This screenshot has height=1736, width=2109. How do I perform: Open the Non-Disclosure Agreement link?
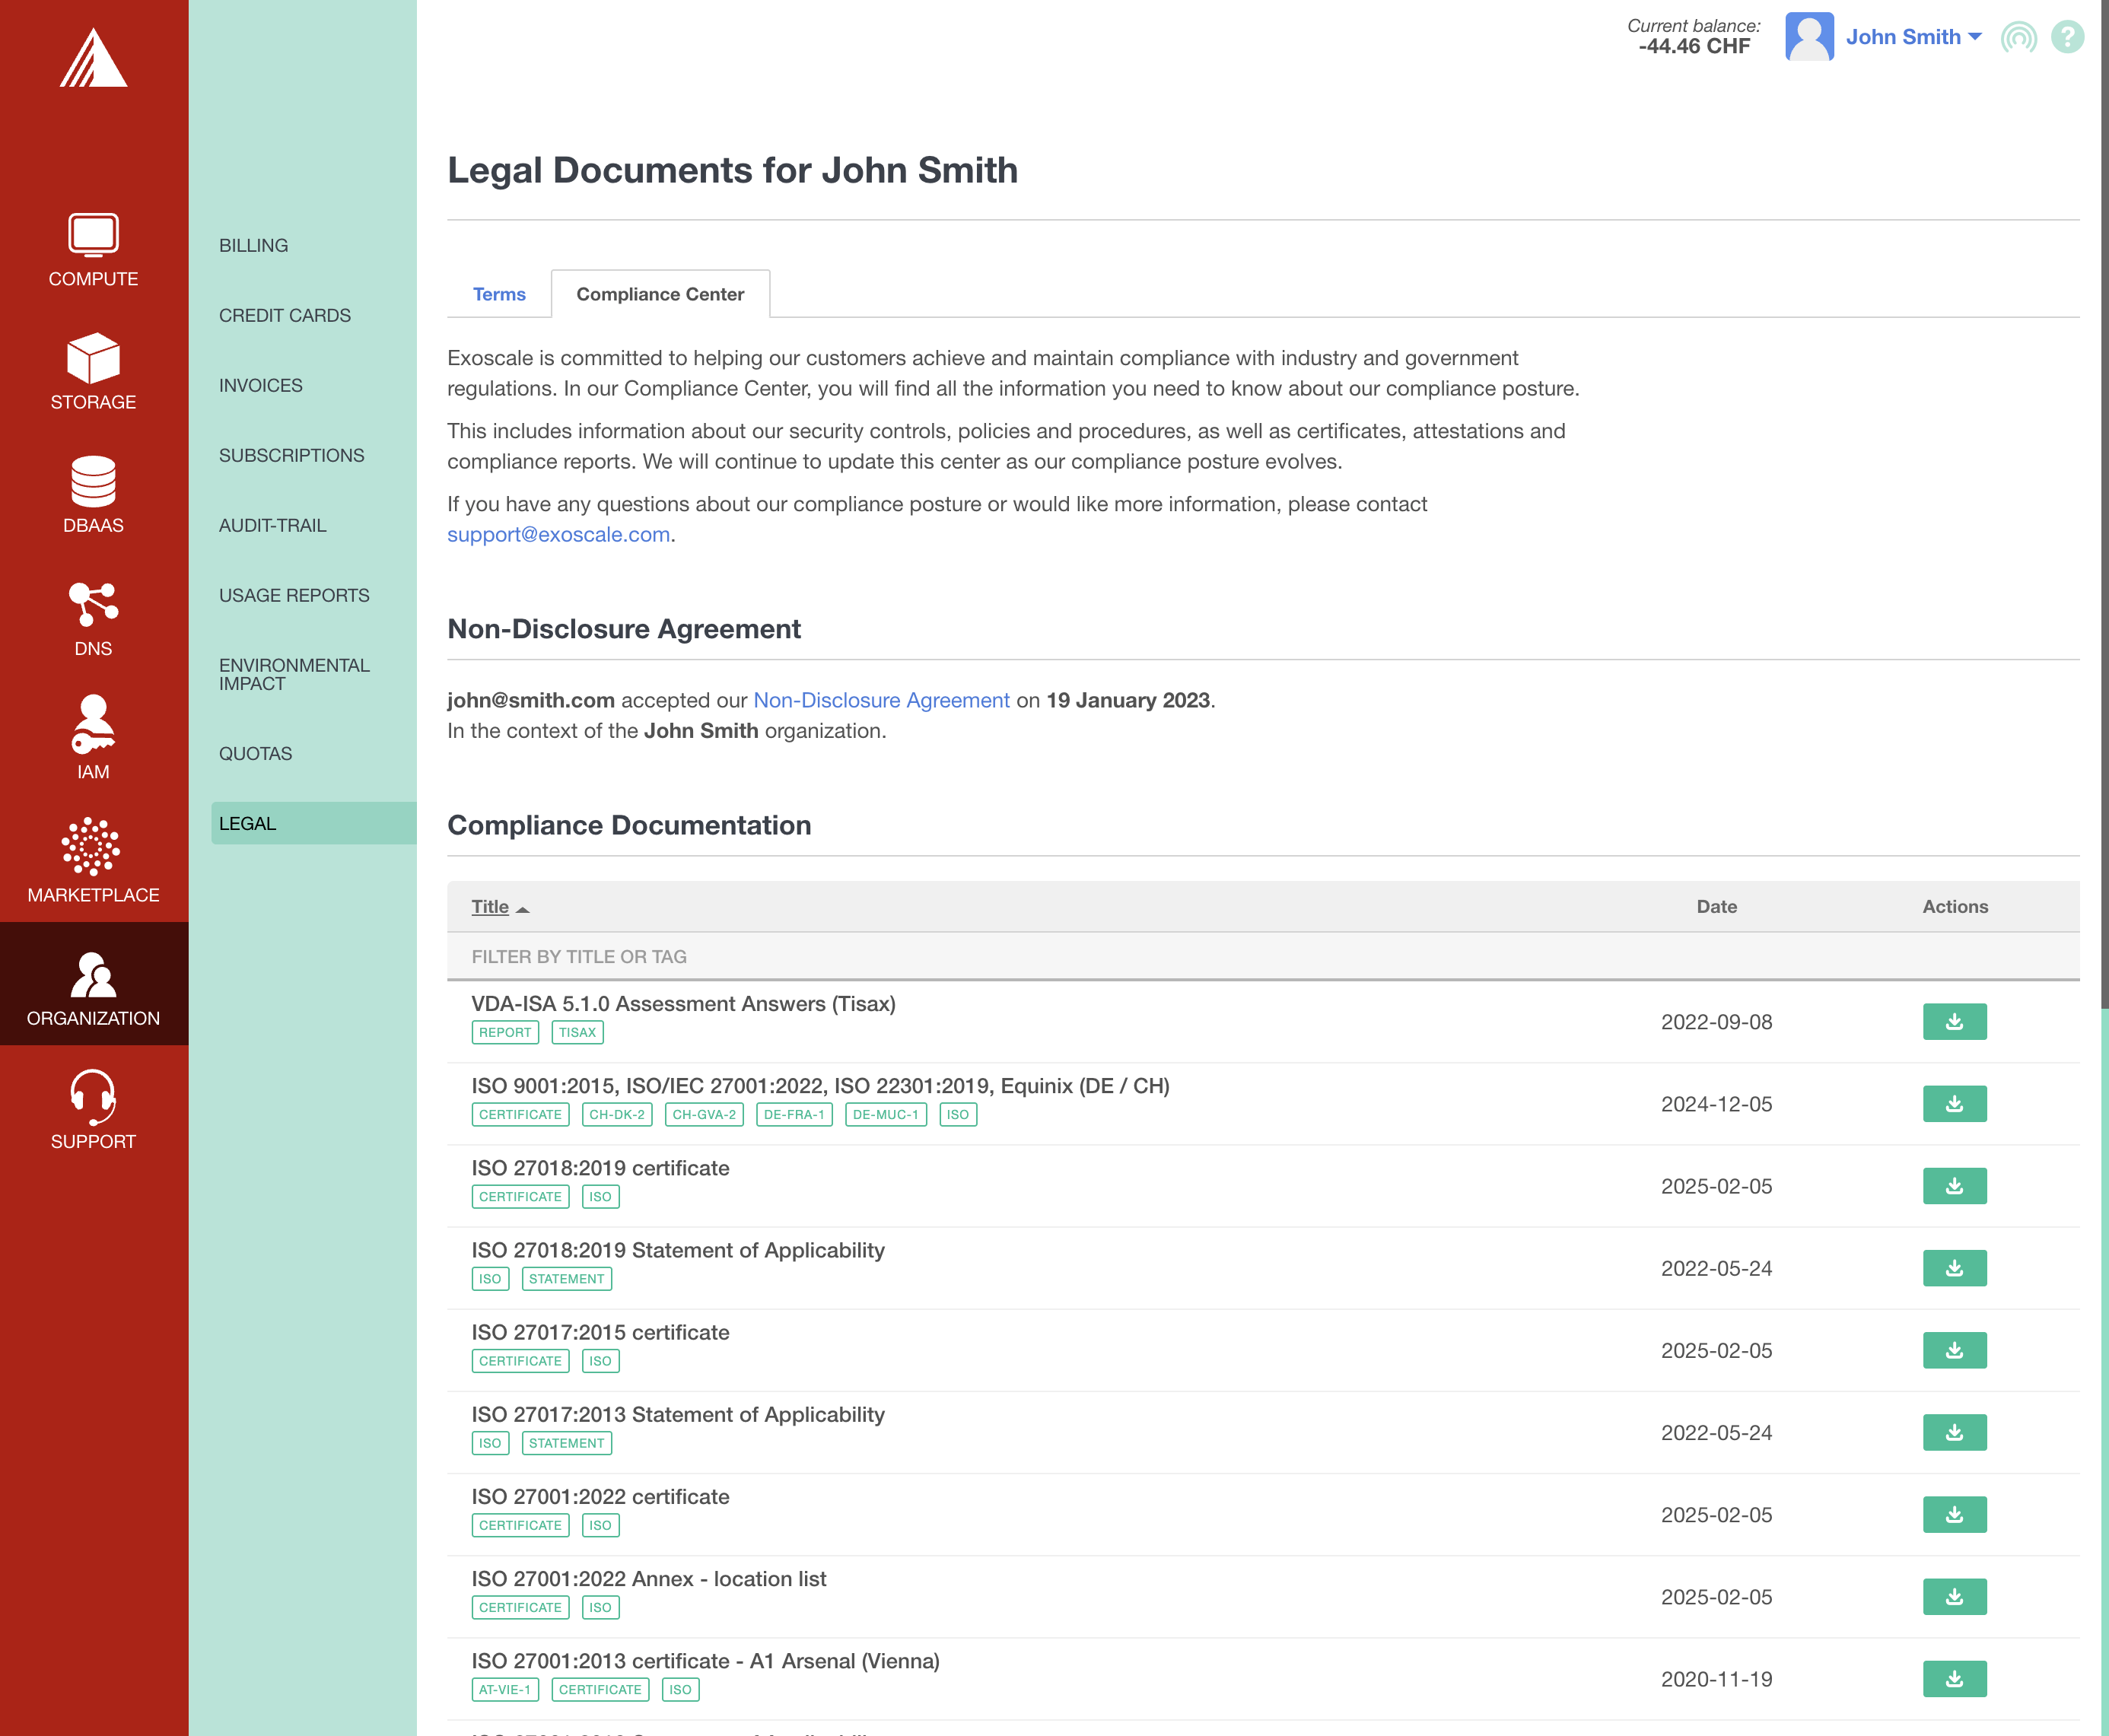coord(880,700)
